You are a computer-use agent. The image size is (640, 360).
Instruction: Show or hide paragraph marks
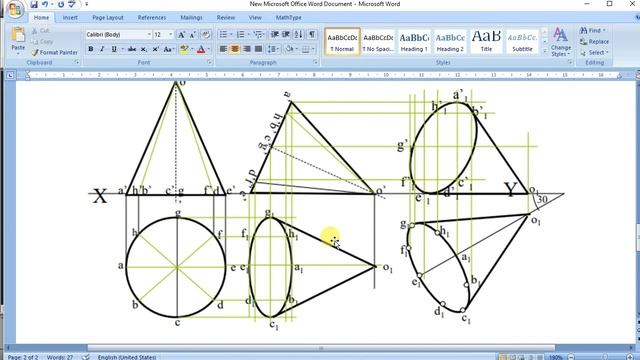[x=312, y=35]
